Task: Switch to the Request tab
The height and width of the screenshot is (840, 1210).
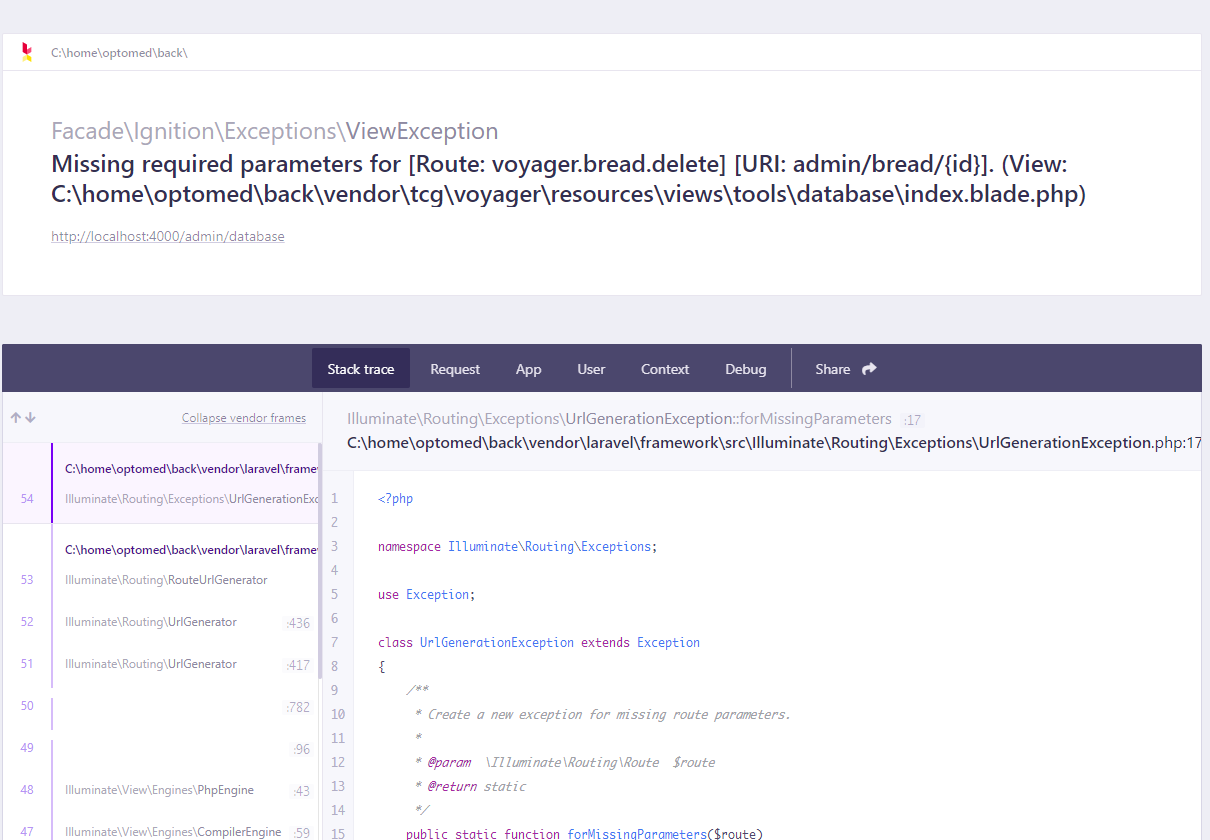Action: click(x=455, y=368)
